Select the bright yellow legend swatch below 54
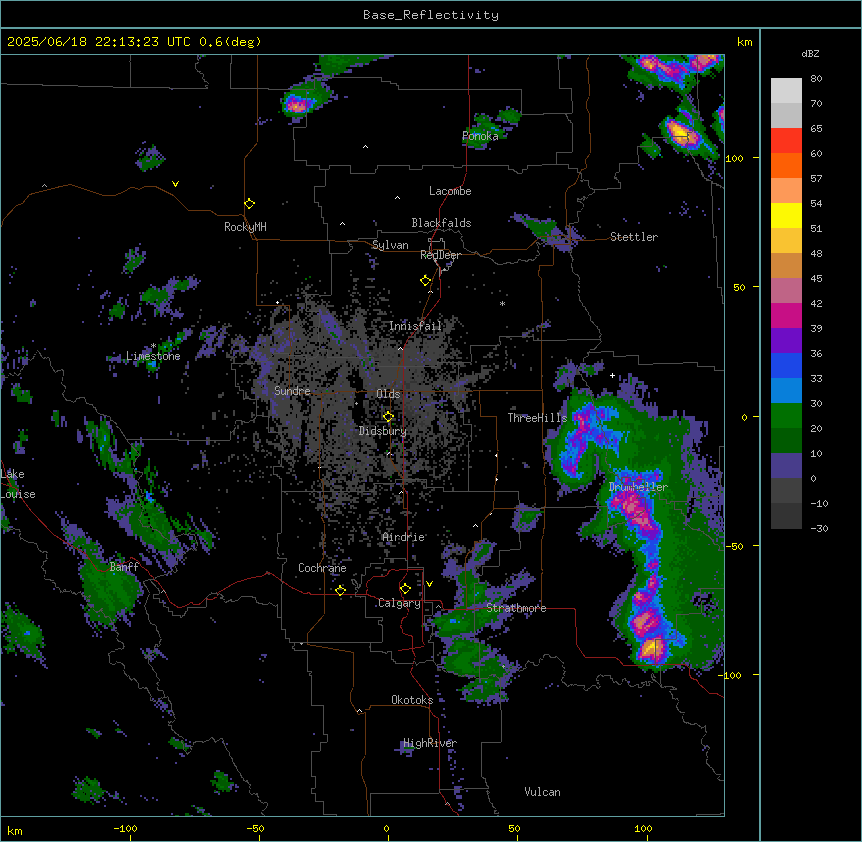The height and width of the screenshot is (842, 862). click(786, 215)
